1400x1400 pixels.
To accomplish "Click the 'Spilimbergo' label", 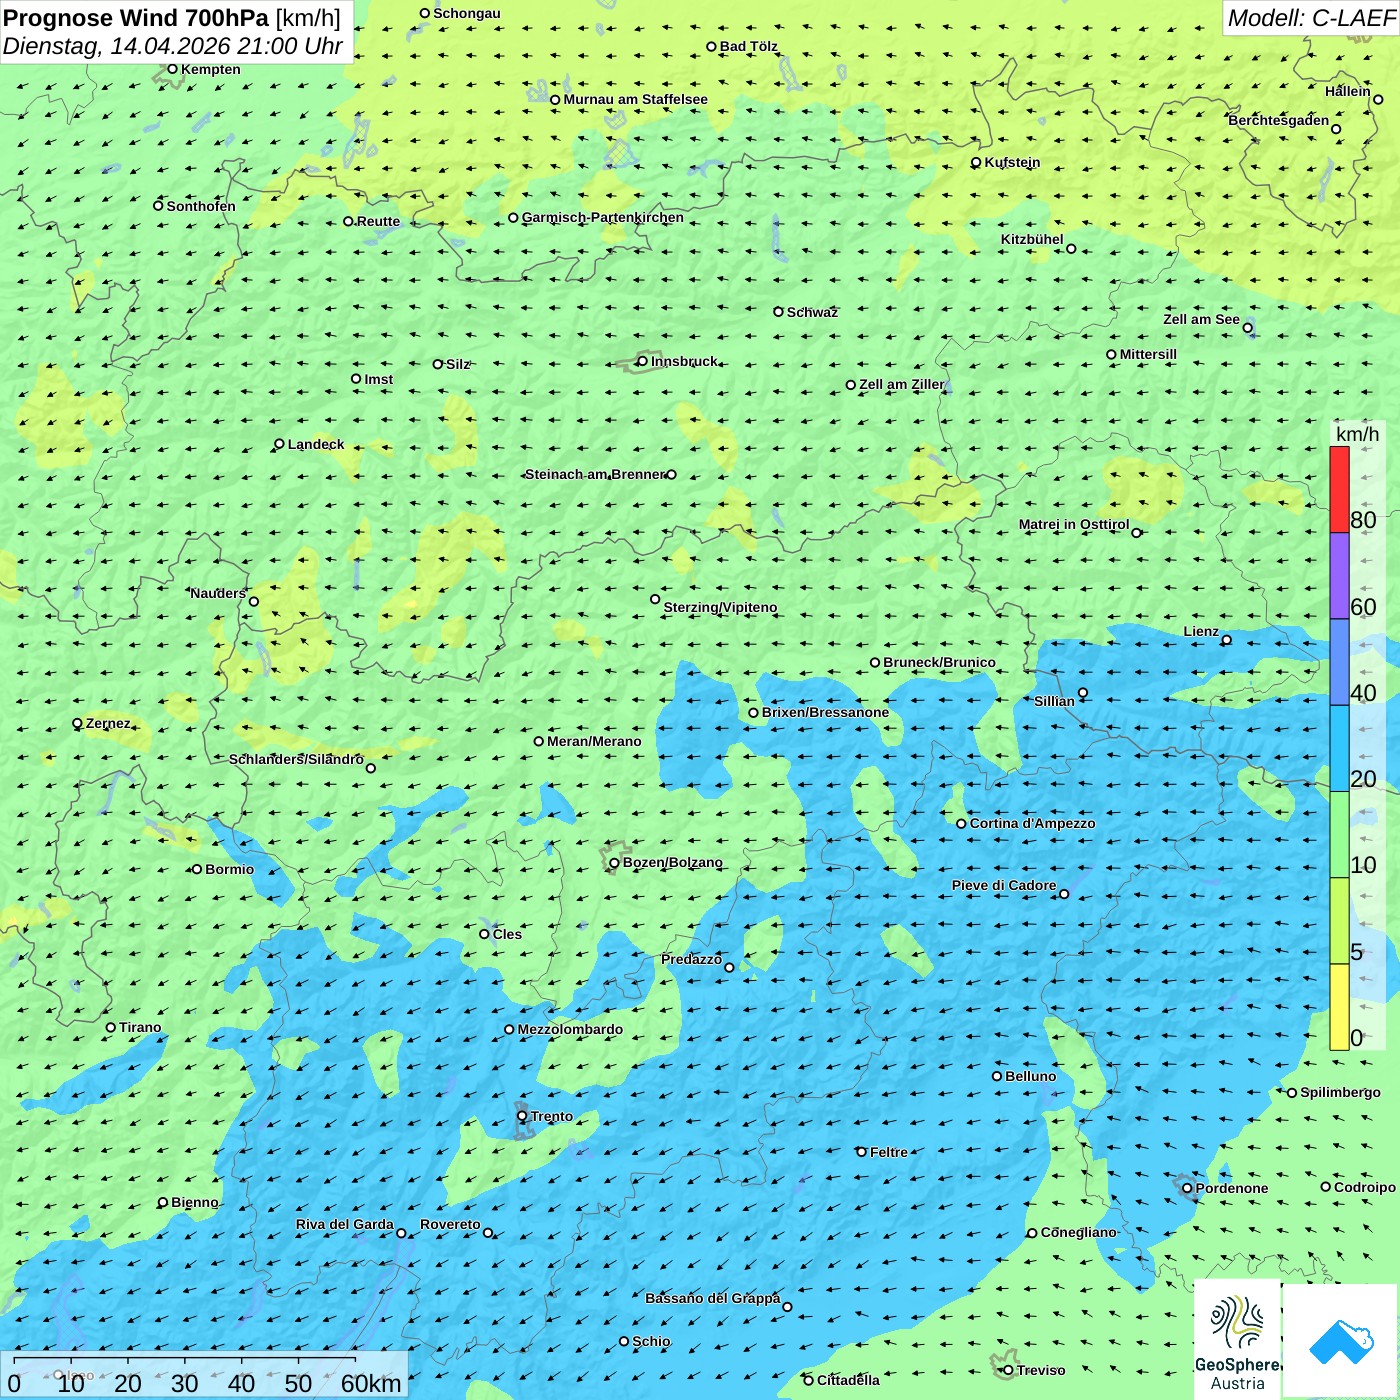I will [x=1340, y=1092].
